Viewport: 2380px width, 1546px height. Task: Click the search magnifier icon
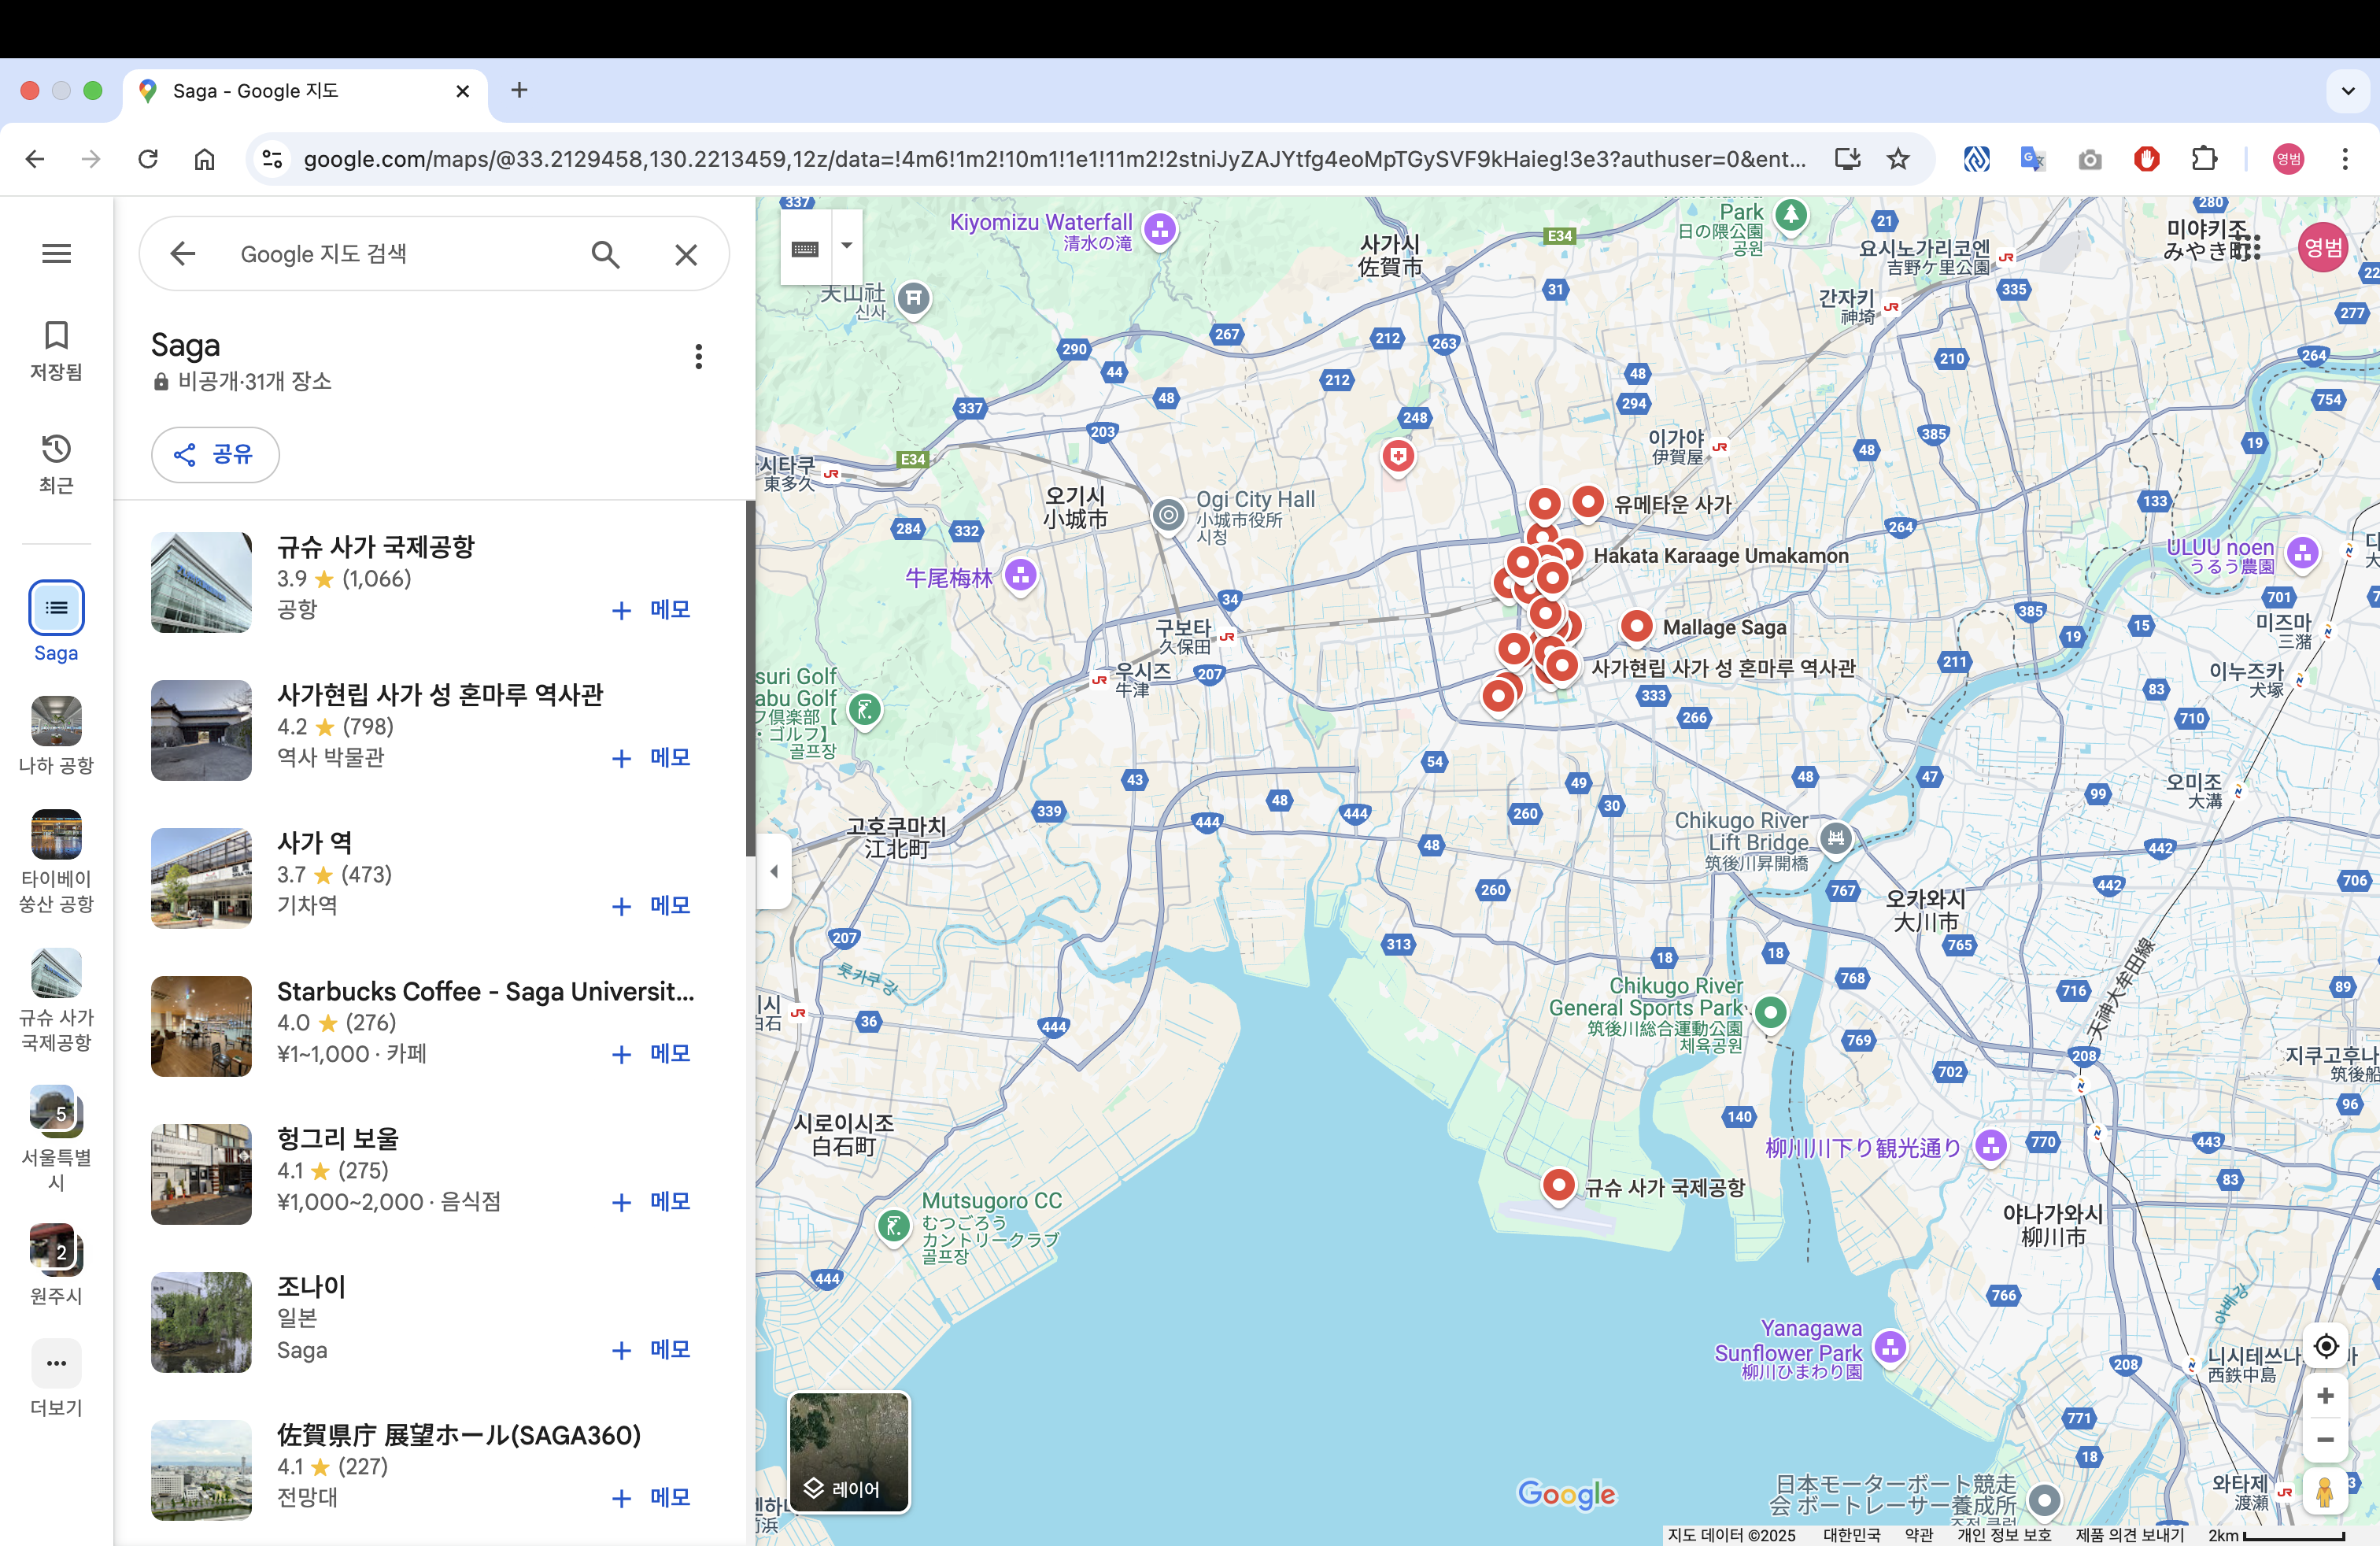pos(605,254)
